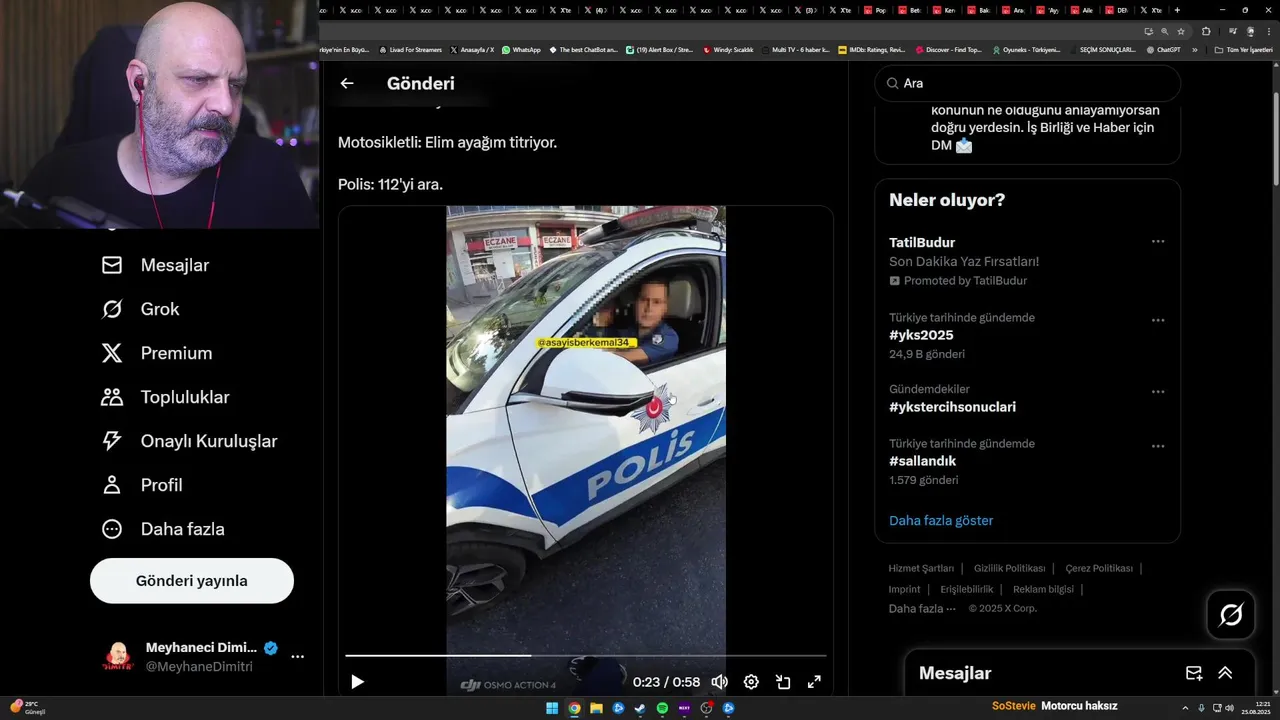Open Mesajlar in the left sidebar
1280x720 pixels.
pos(155,265)
